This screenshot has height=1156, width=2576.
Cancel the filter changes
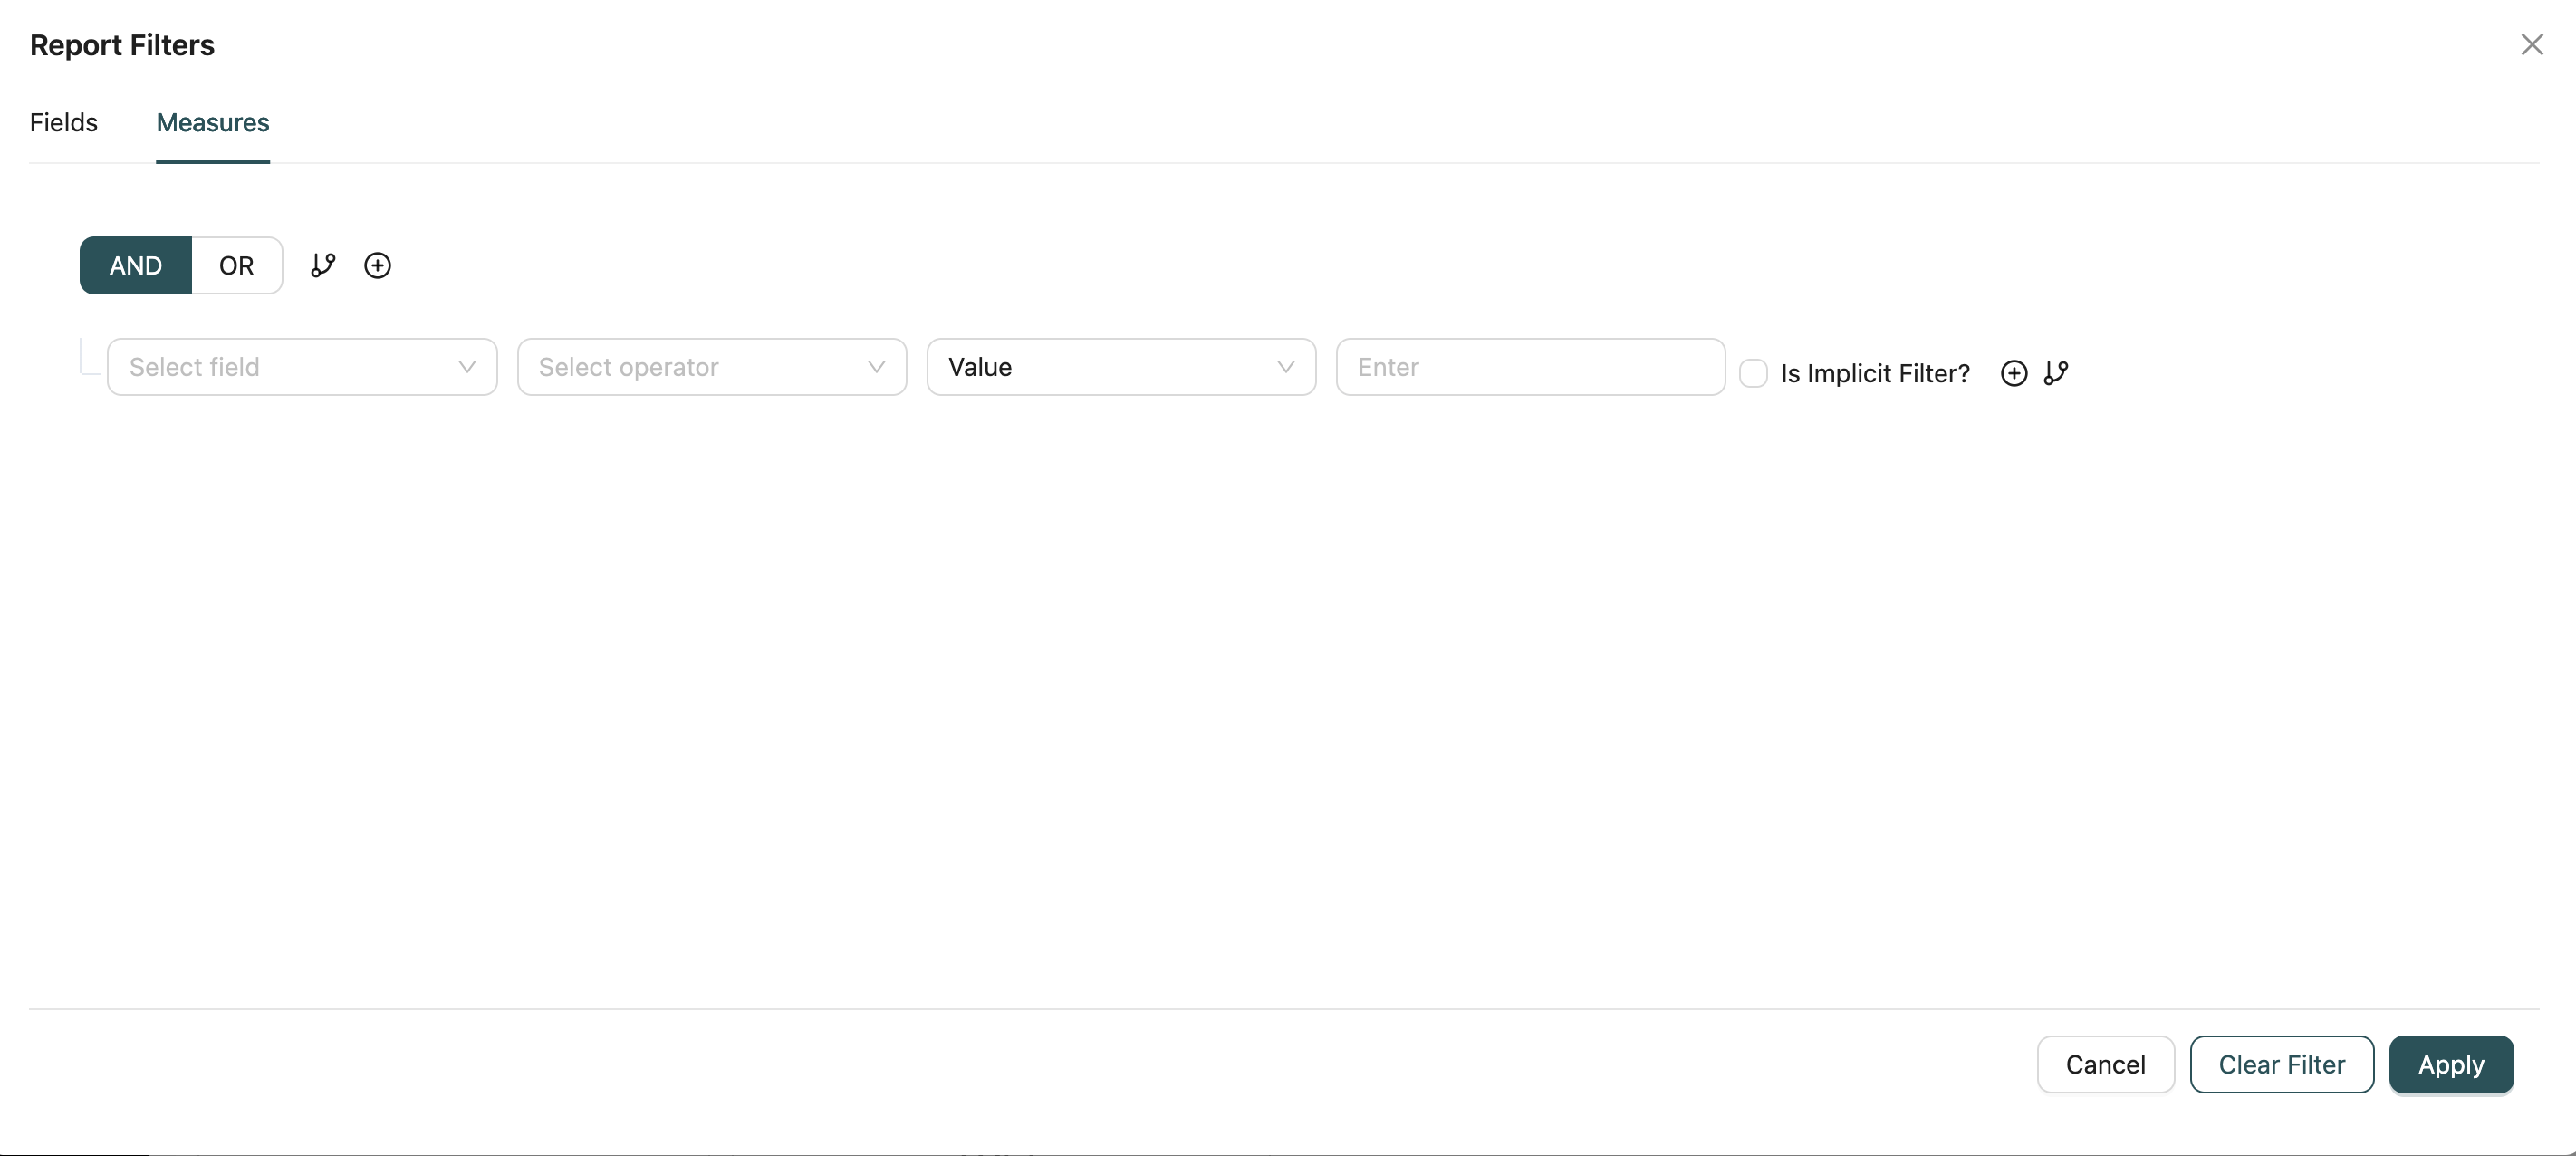2104,1064
